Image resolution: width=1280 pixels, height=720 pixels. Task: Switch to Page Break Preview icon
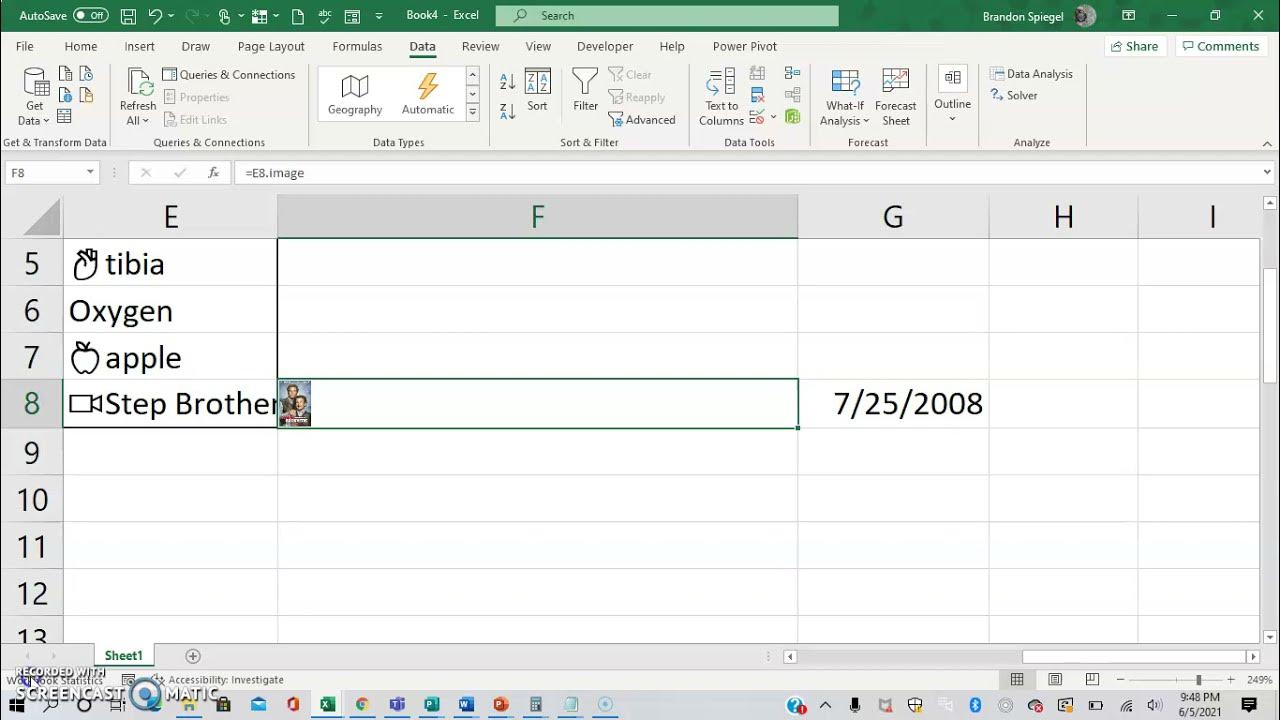tap(1092, 680)
